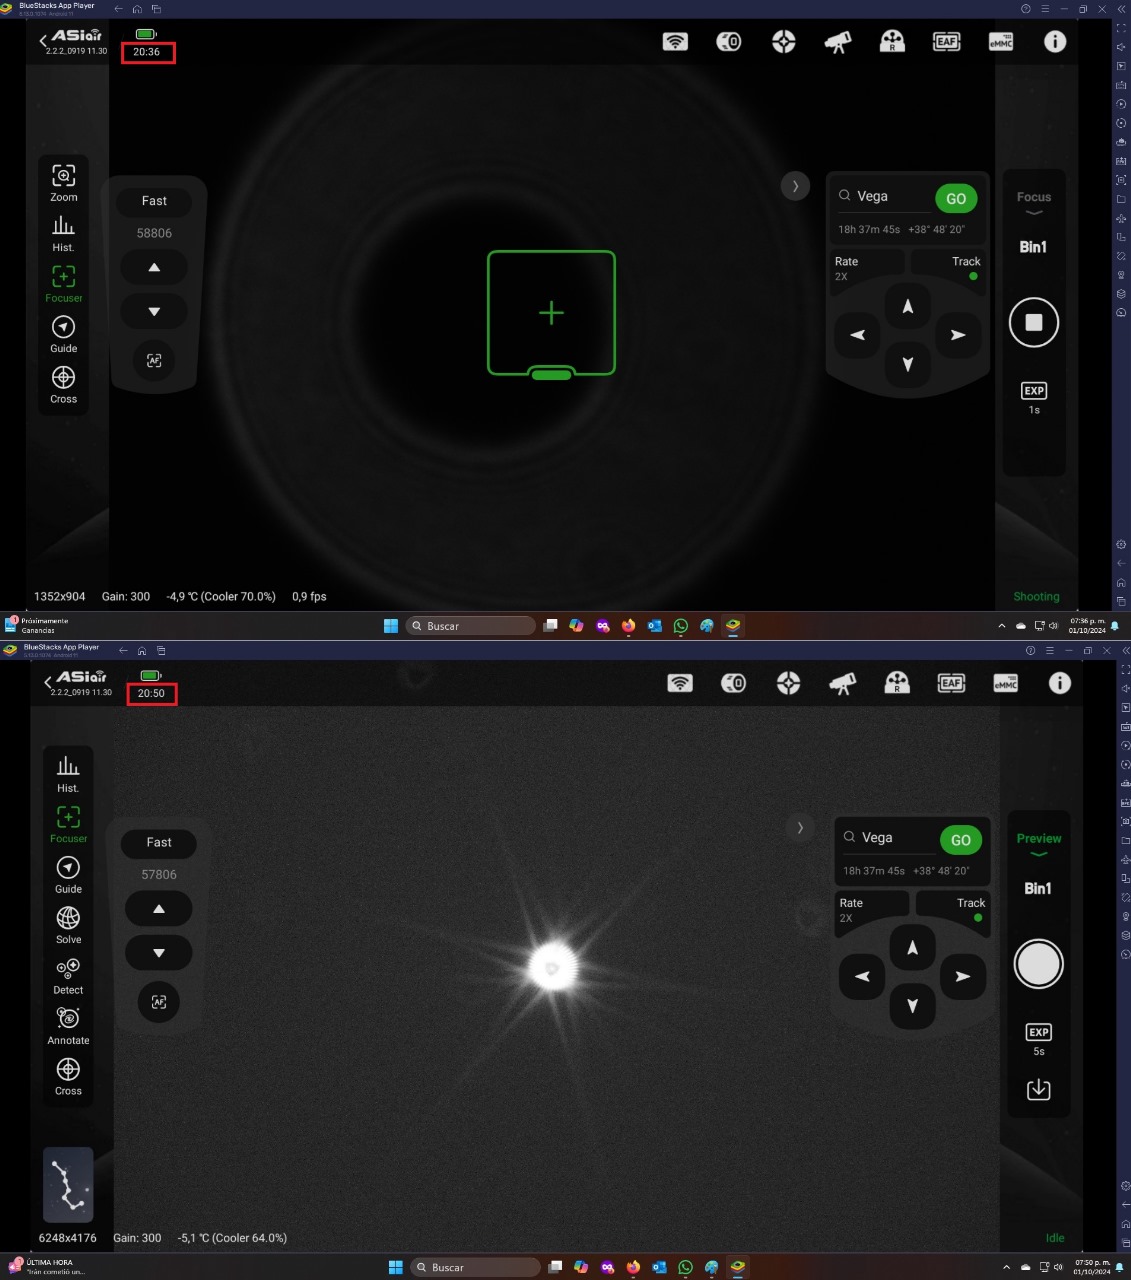Collapse mount panel chevron in Focus mode screen

click(795, 186)
